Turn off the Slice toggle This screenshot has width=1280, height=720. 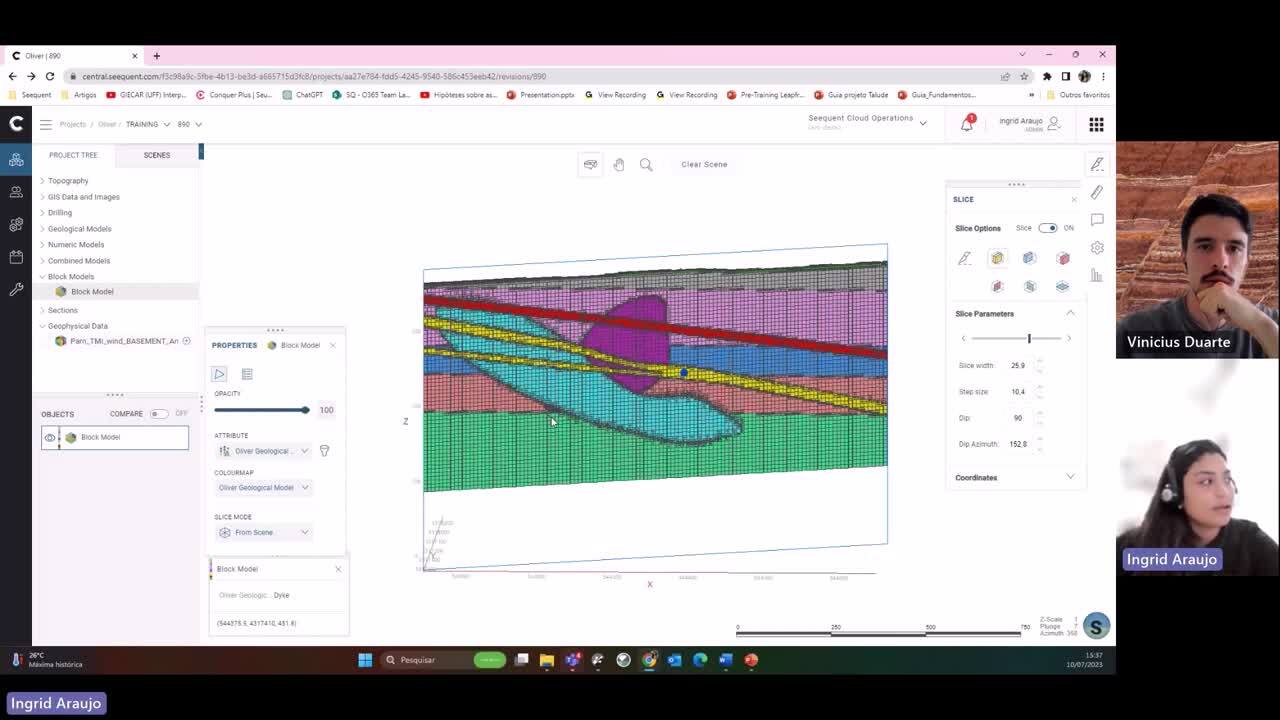point(1047,228)
